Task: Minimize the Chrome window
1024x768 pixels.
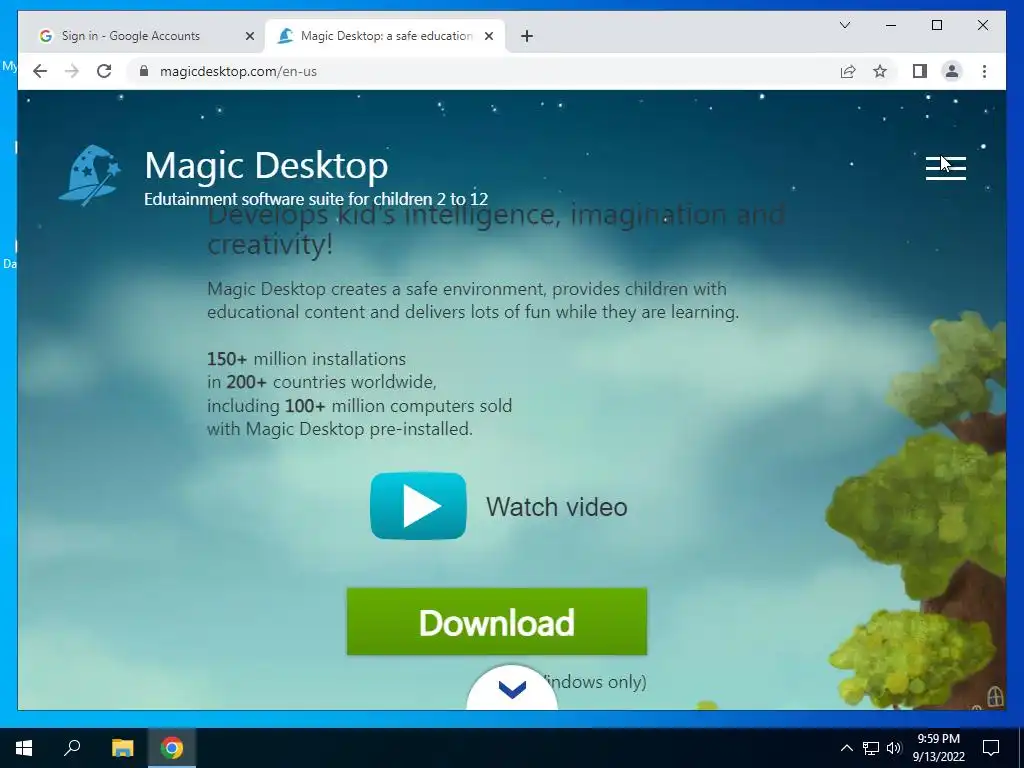Action: 891,25
